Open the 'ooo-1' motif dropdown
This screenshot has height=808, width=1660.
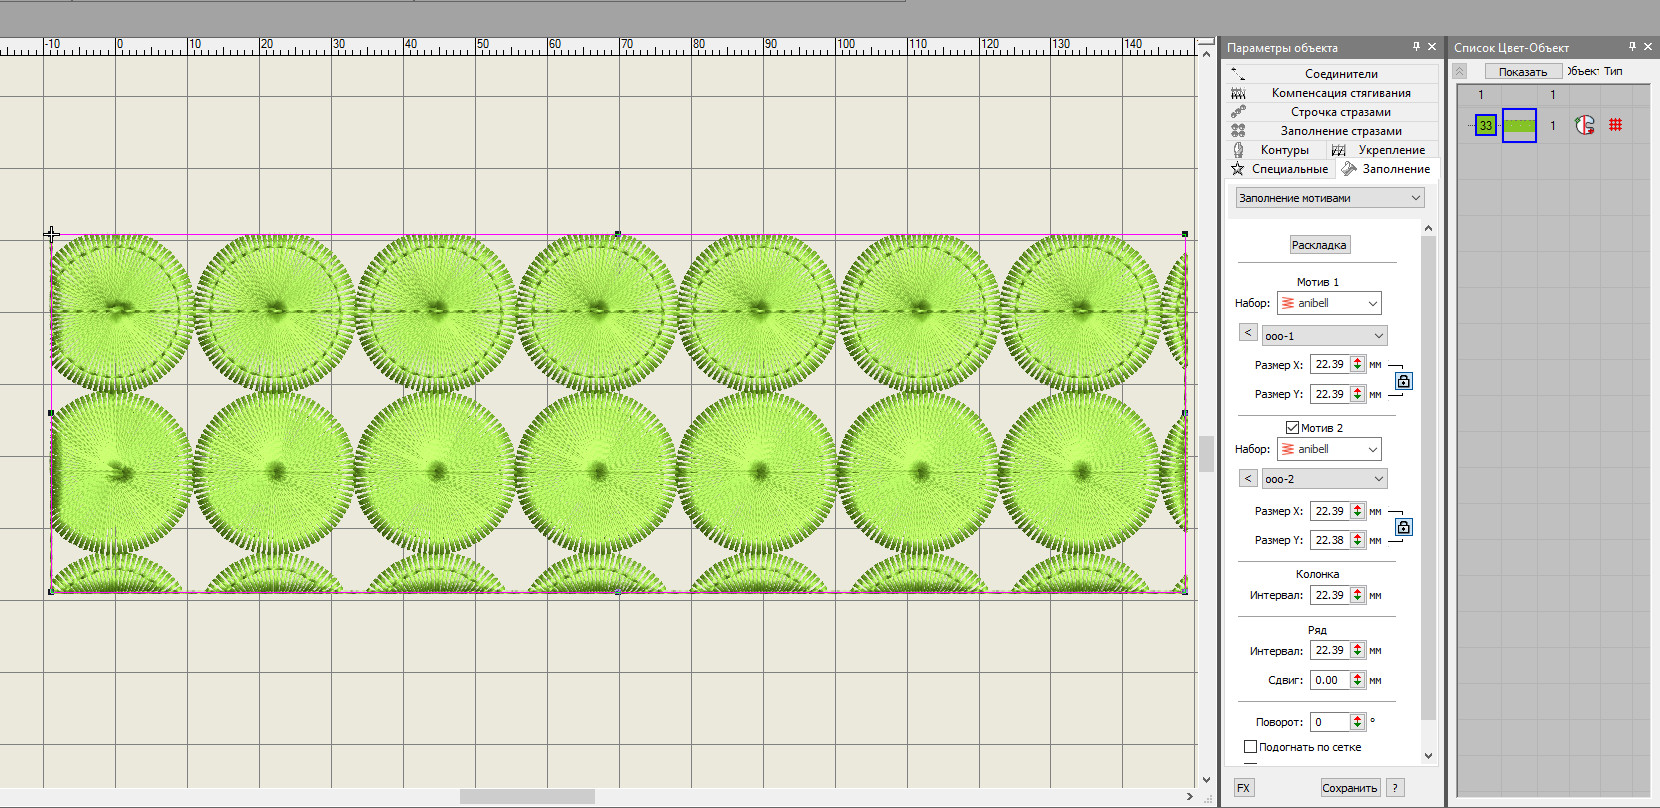click(x=1325, y=336)
